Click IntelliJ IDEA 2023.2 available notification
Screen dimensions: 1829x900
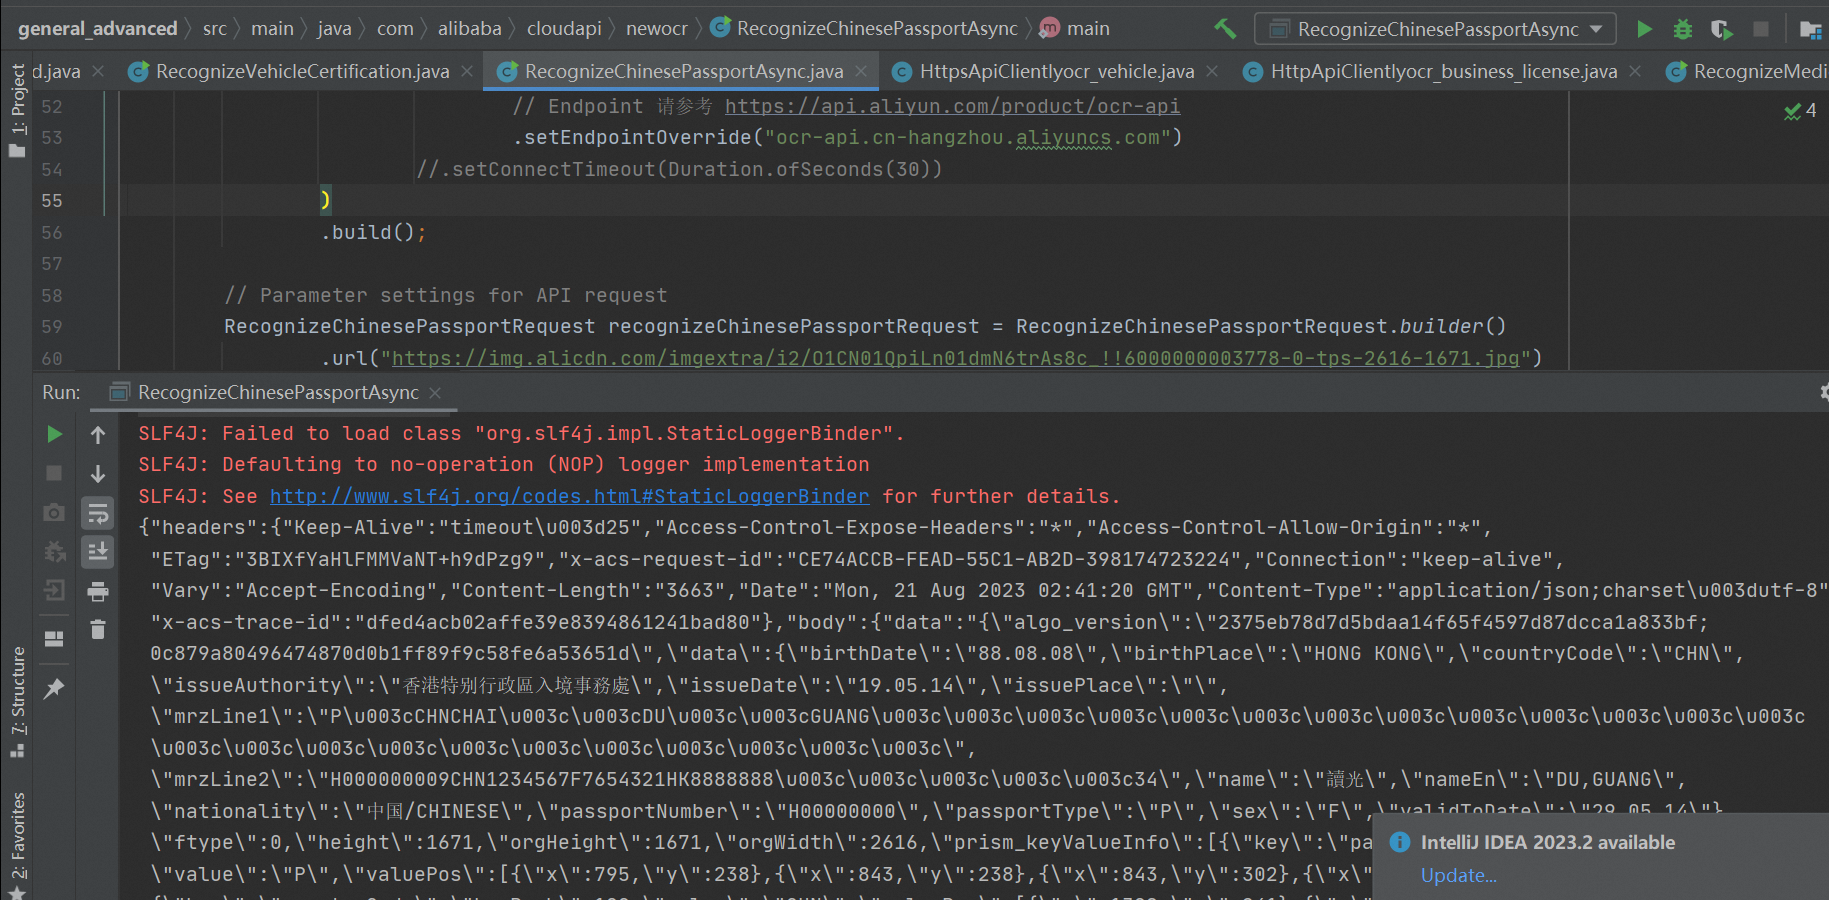tap(1547, 842)
